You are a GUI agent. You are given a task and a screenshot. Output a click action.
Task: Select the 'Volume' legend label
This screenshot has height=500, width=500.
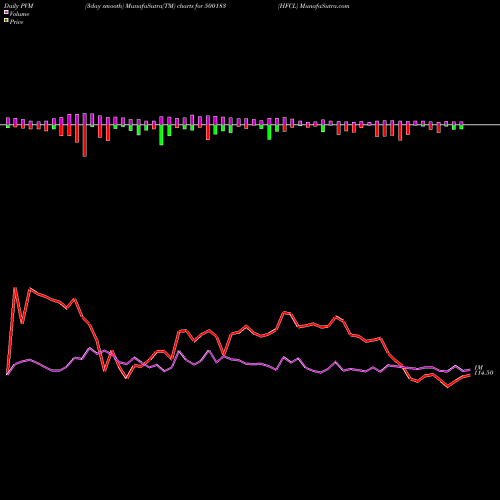pos(19,14)
